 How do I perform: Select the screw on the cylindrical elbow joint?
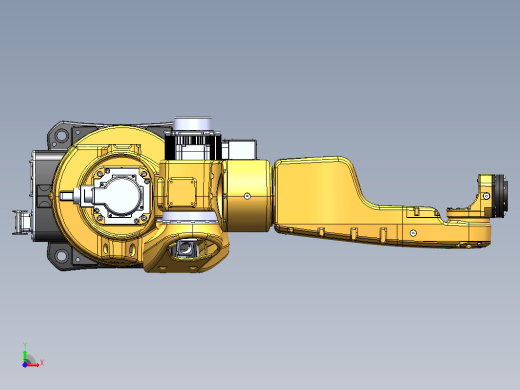pyautogui.click(x=247, y=196)
